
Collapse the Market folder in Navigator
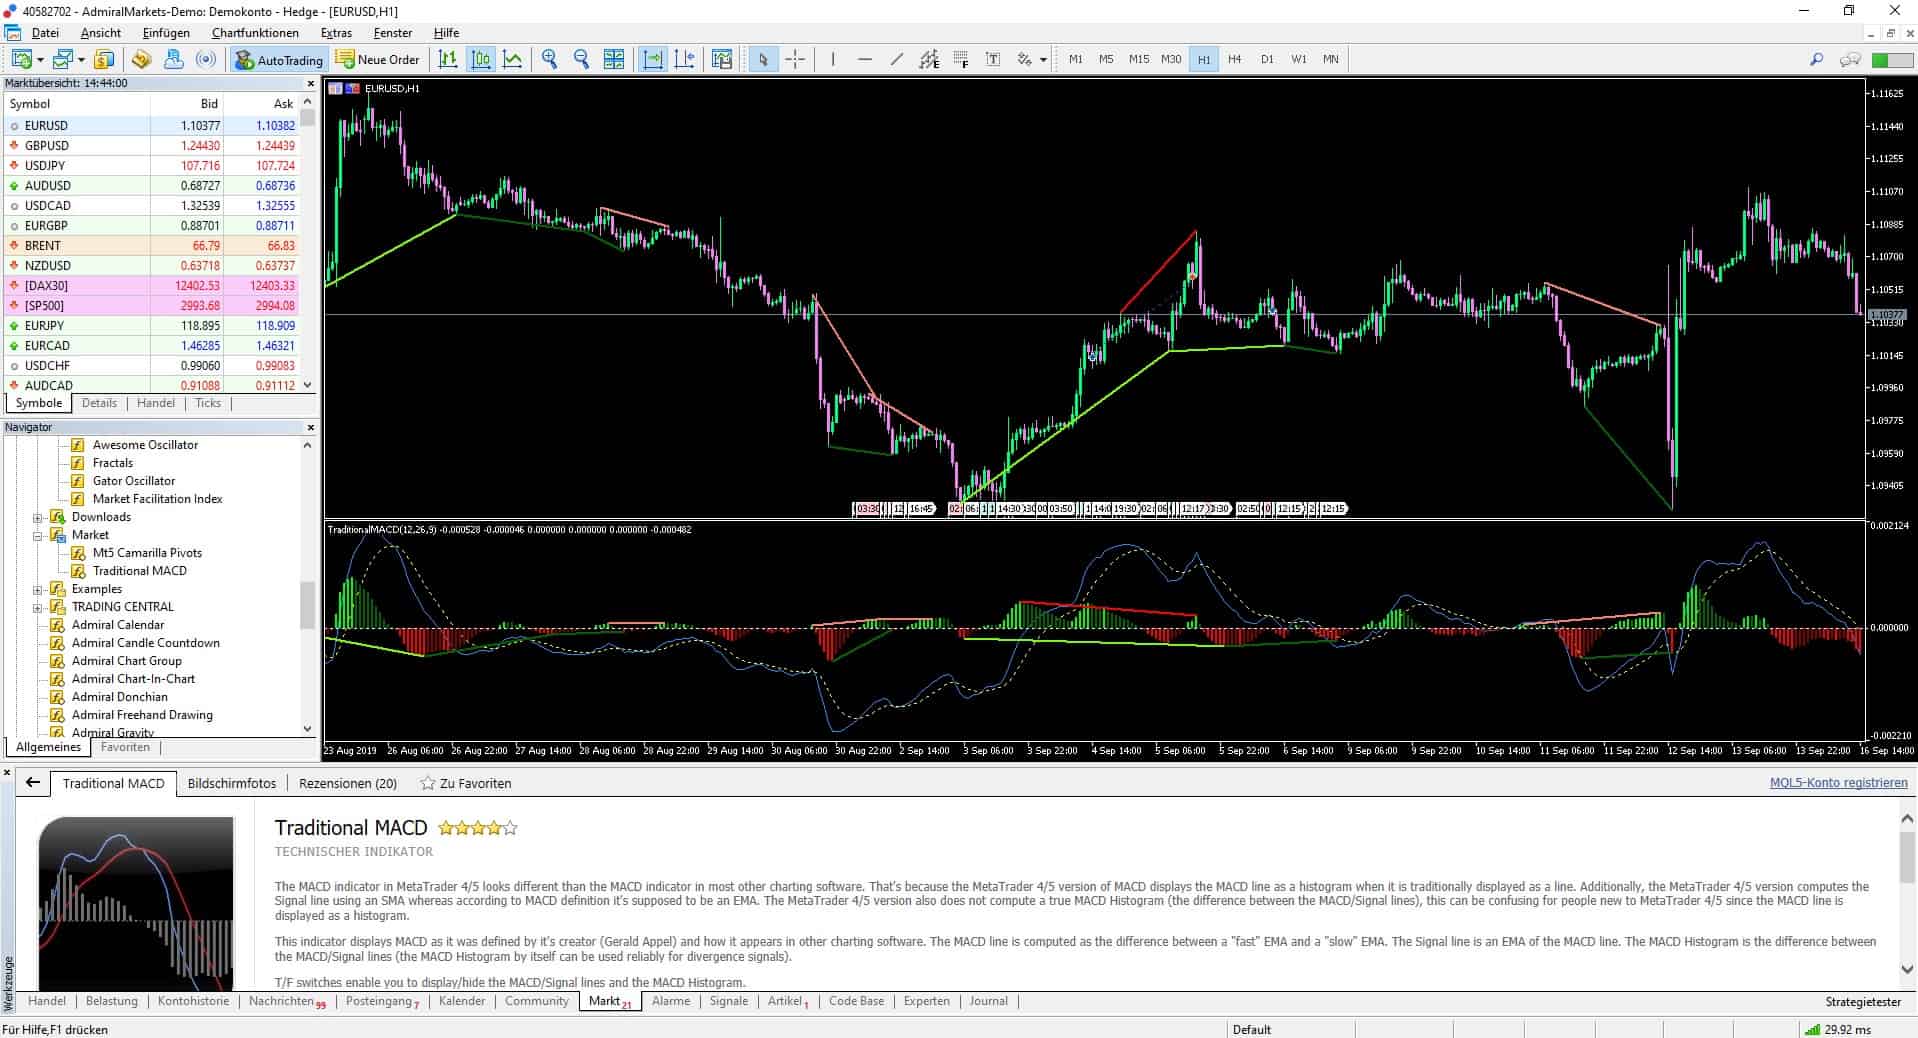point(38,535)
